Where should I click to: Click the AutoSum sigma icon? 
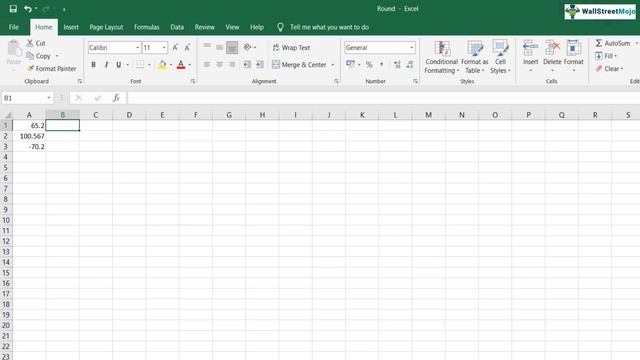599,43
